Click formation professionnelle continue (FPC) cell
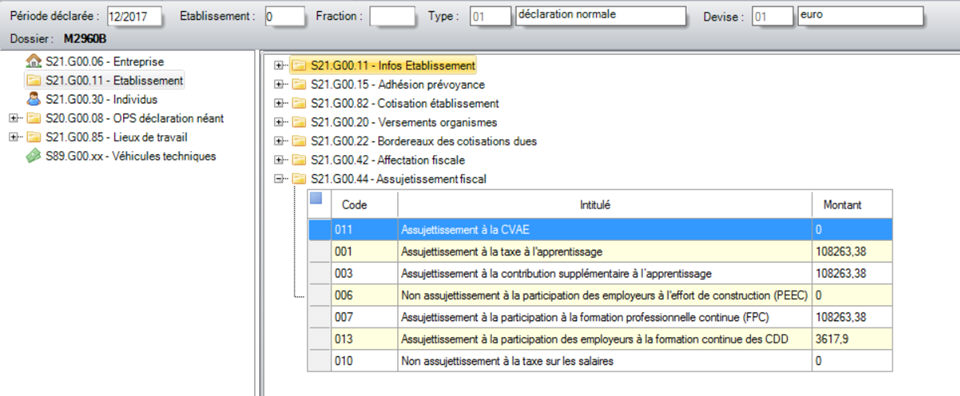 pos(605,317)
